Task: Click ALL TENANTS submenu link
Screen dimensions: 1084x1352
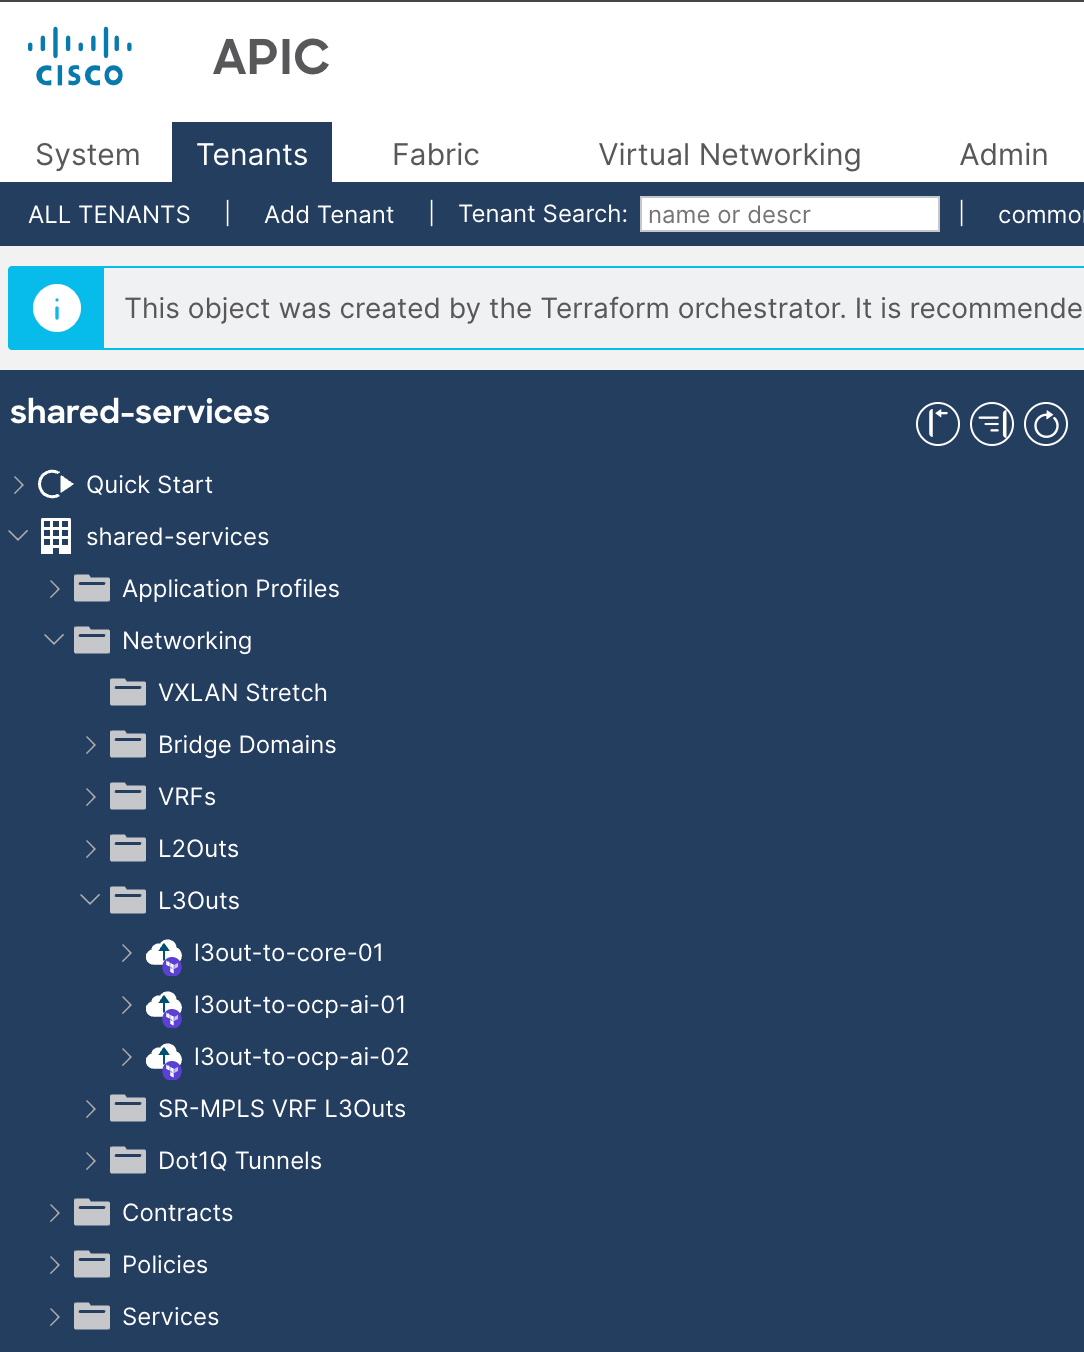Action: pos(110,215)
